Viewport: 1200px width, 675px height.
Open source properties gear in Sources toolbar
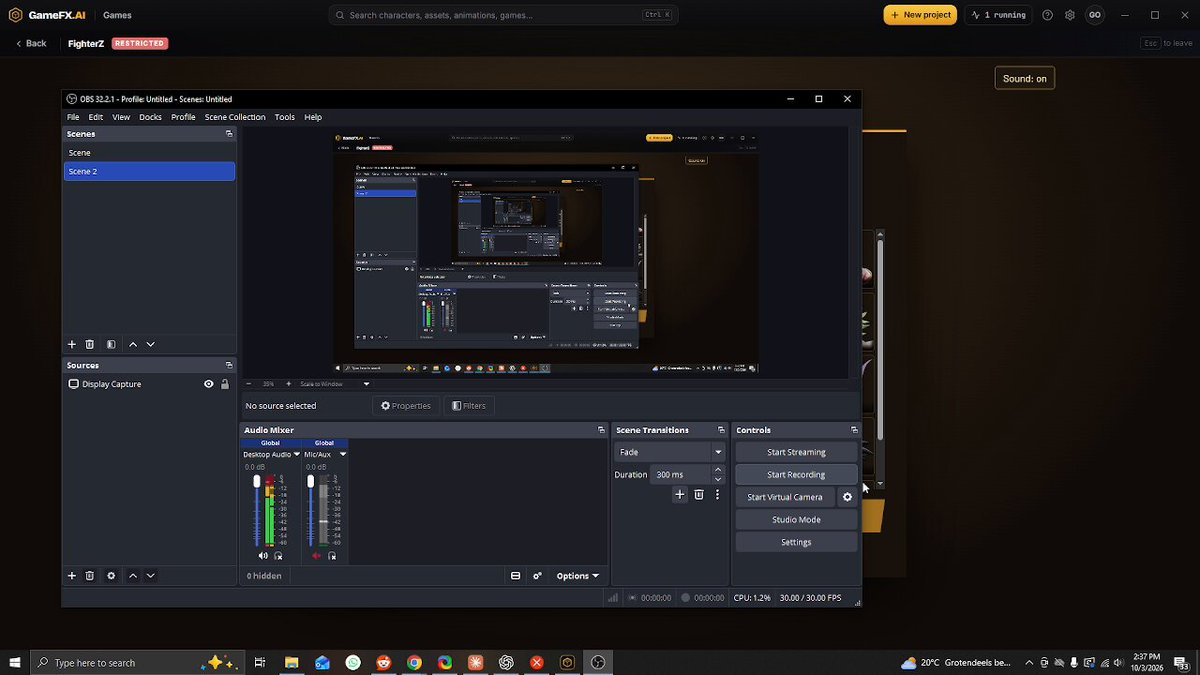[x=111, y=576]
